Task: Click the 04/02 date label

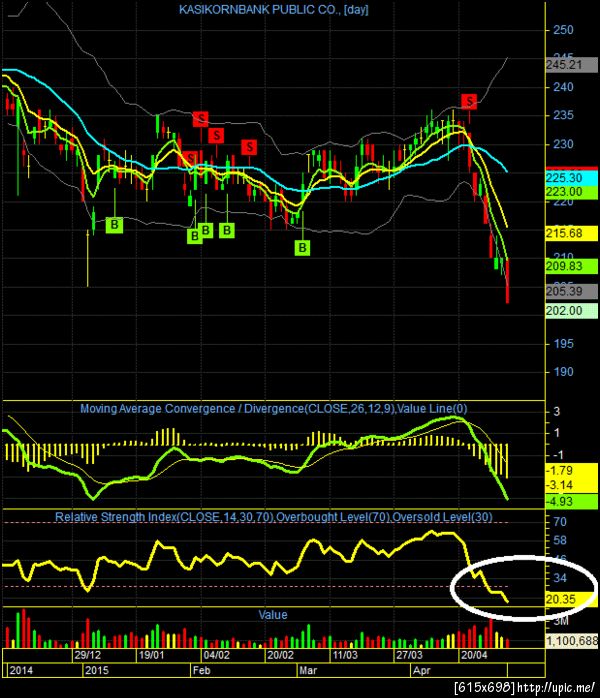Action: pos(216,655)
